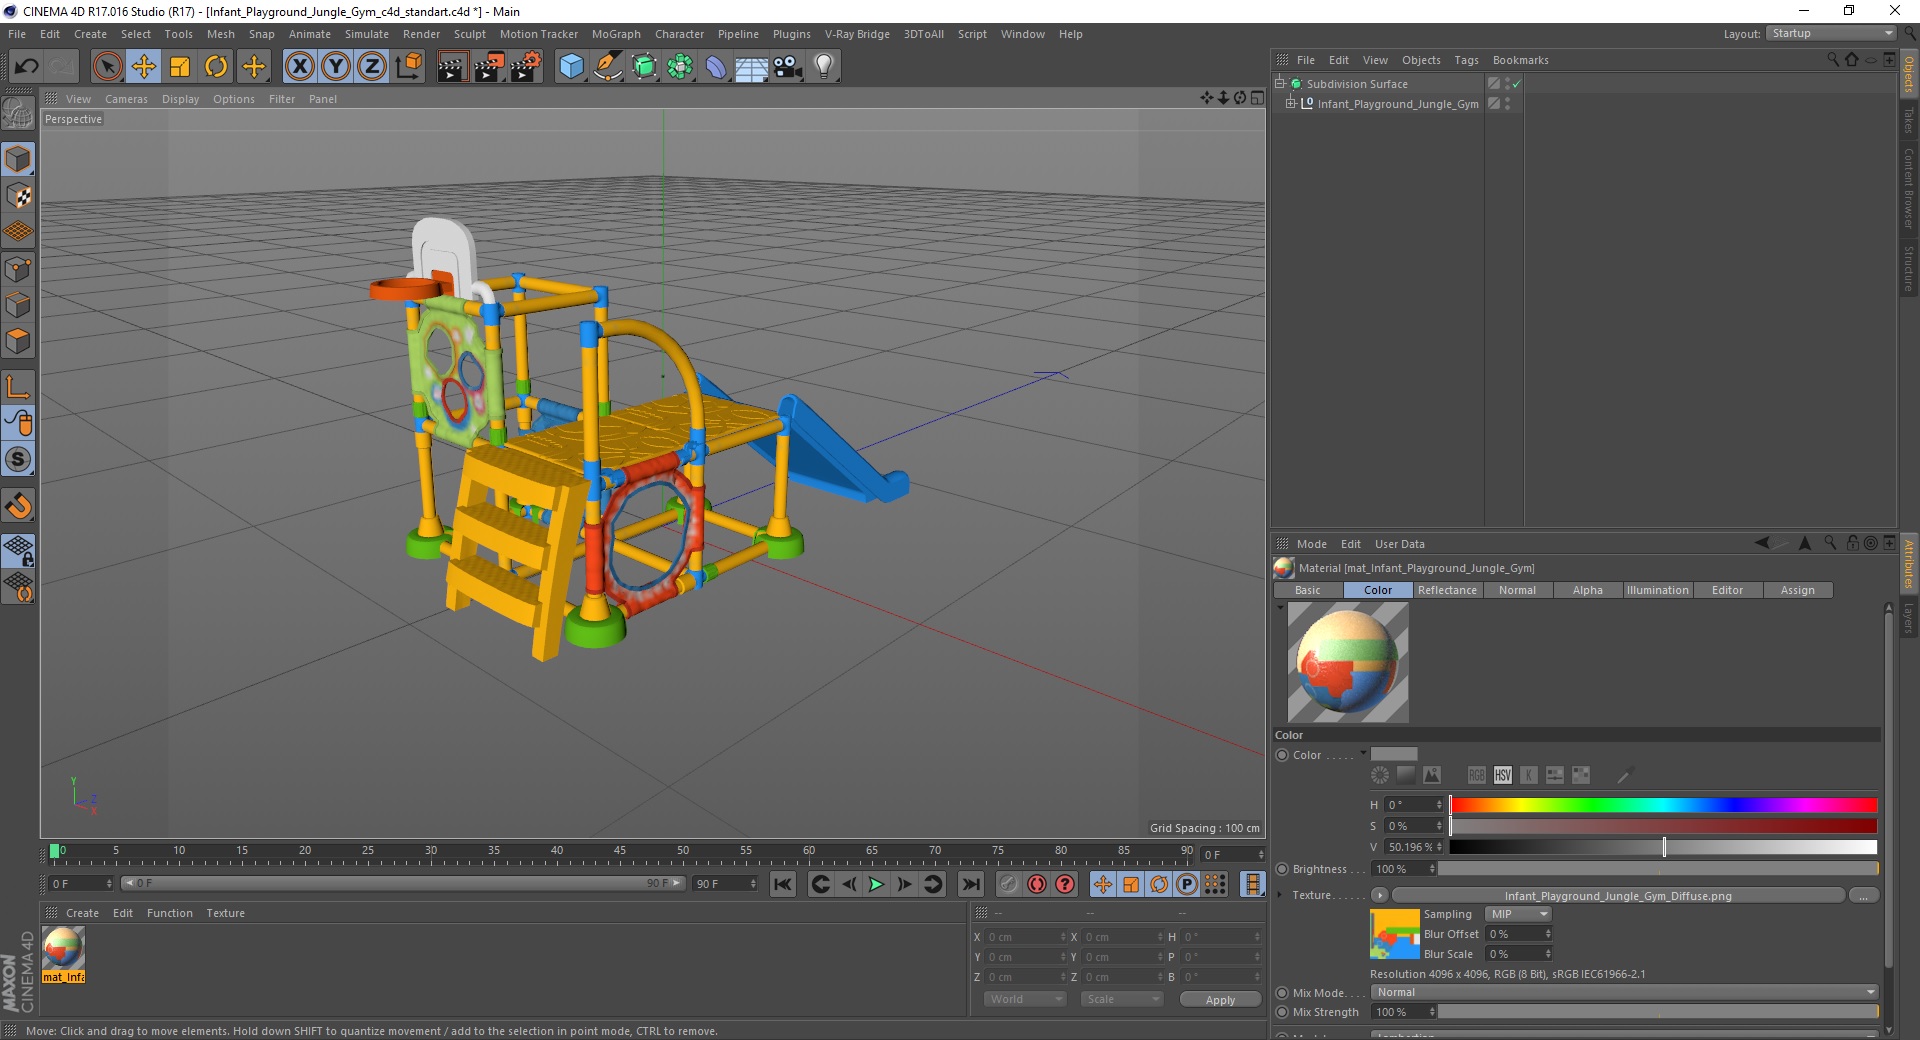
Task: Expand the Texture disclosure triangle
Action: [x=1280, y=895]
